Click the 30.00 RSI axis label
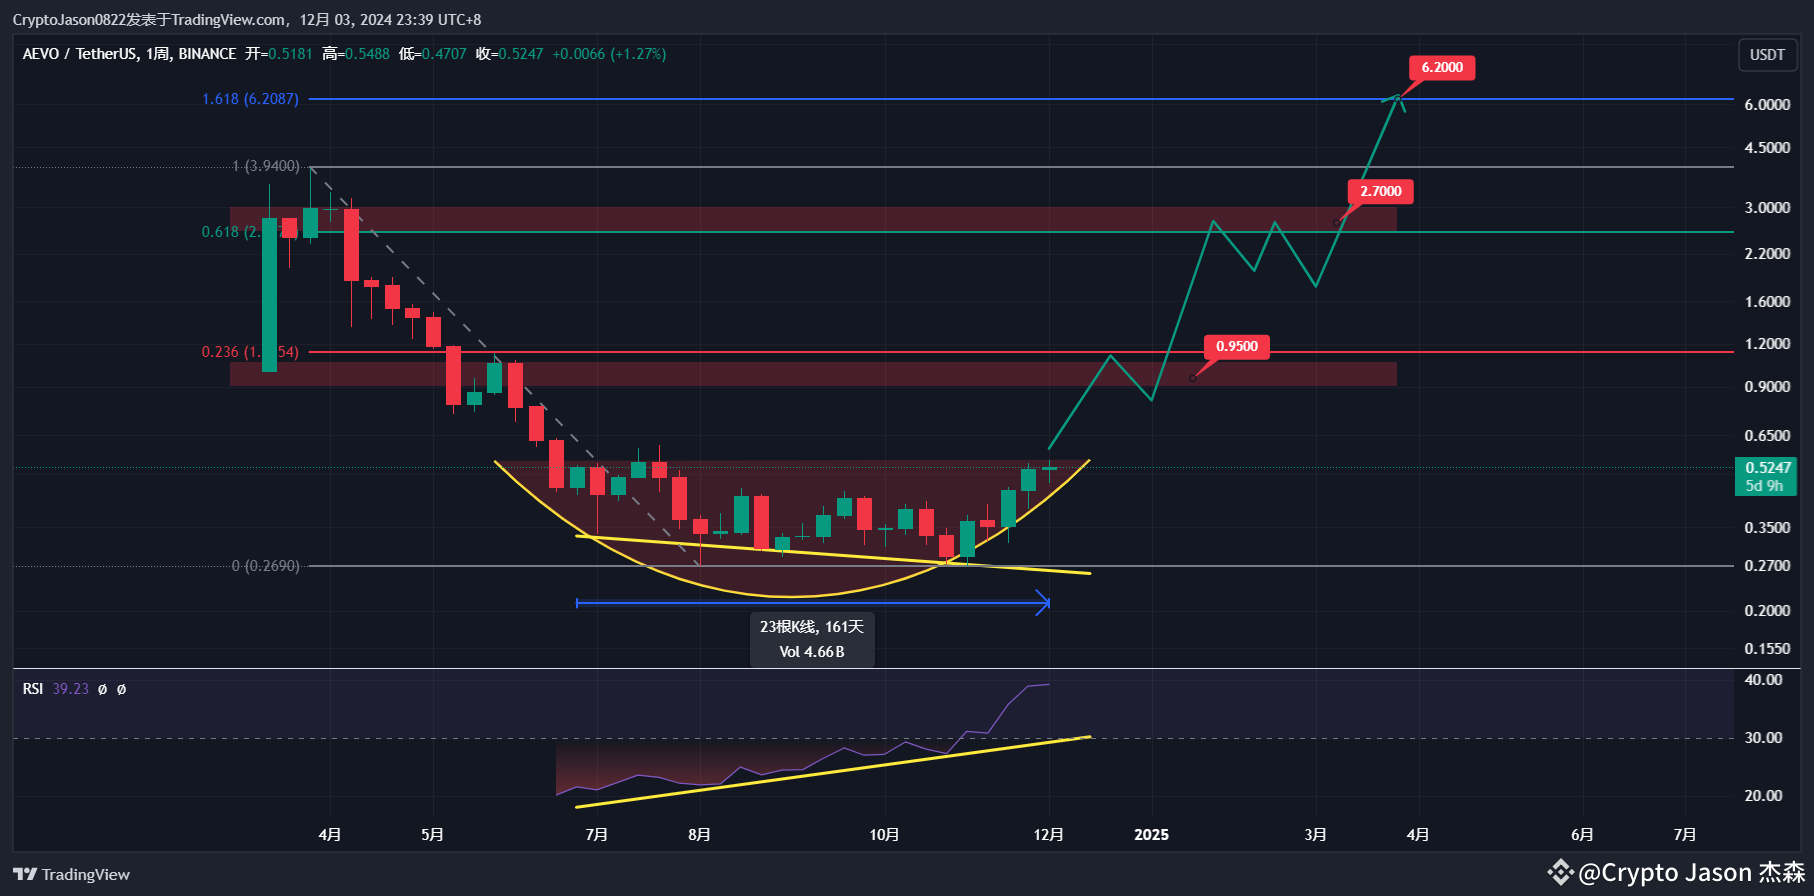 [x=1763, y=738]
